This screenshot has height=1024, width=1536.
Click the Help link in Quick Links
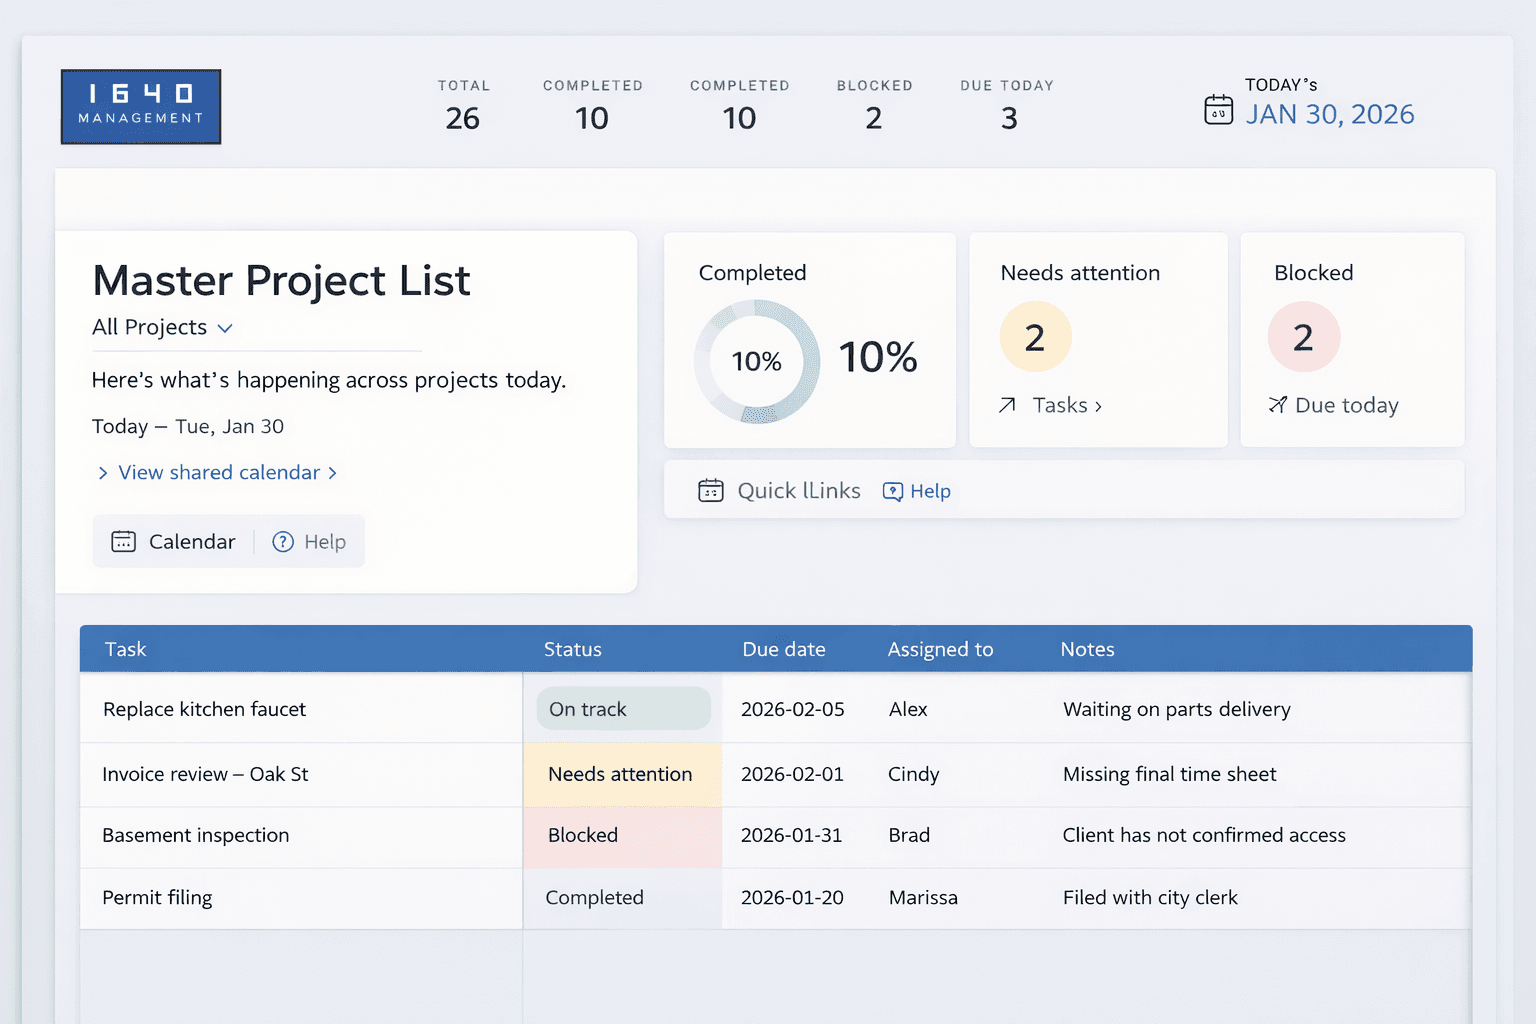click(930, 491)
